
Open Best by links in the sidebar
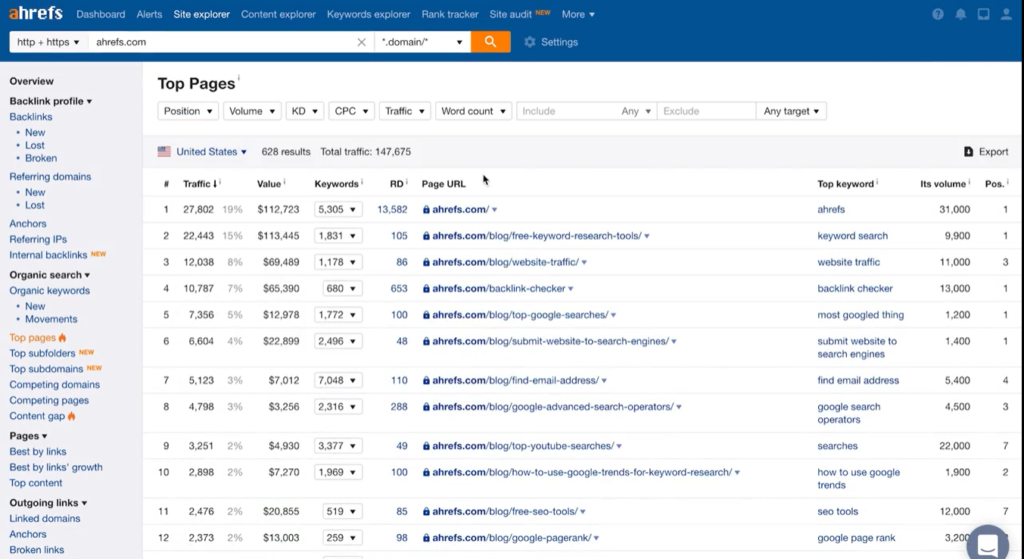38,451
